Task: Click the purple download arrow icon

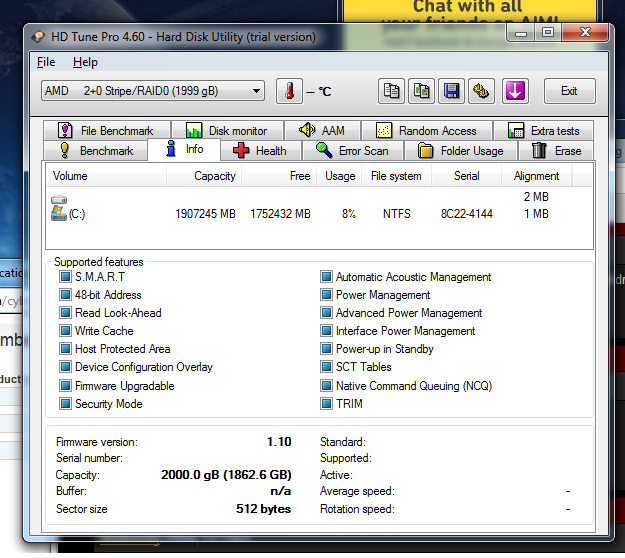Action: pos(515,91)
